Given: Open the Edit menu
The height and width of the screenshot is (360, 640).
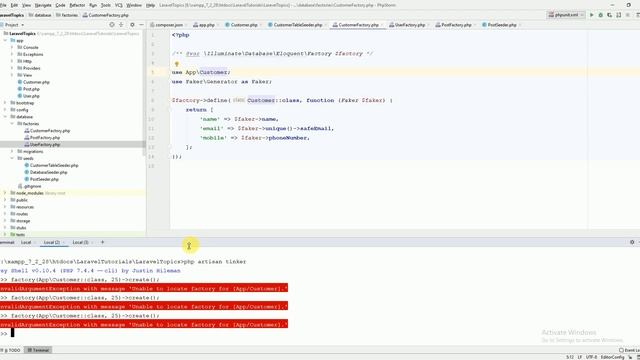Looking at the screenshot, I should (14, 5).
